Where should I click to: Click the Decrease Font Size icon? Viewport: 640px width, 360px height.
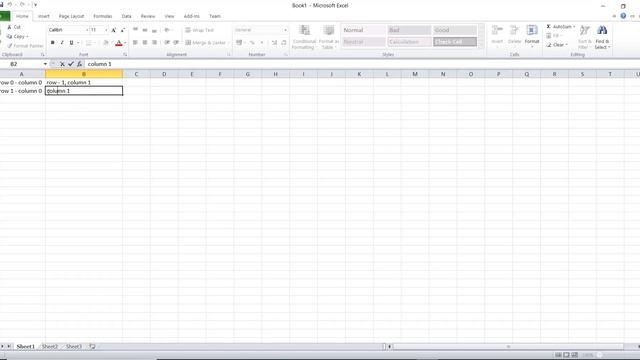point(123,30)
